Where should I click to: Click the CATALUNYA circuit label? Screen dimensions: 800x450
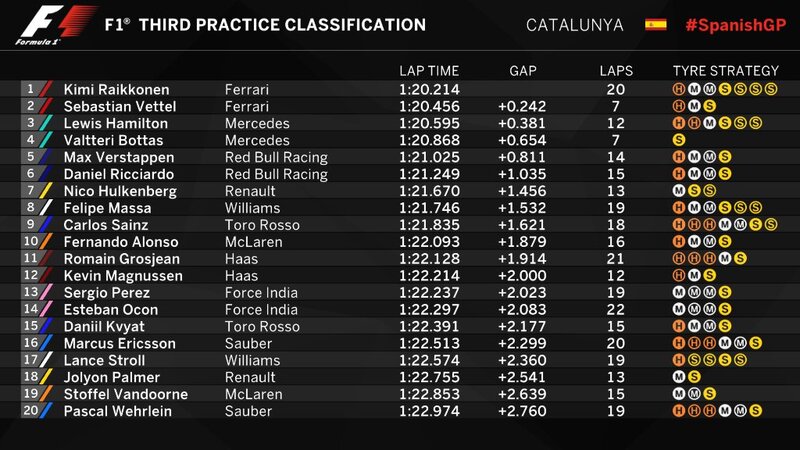pos(574,25)
